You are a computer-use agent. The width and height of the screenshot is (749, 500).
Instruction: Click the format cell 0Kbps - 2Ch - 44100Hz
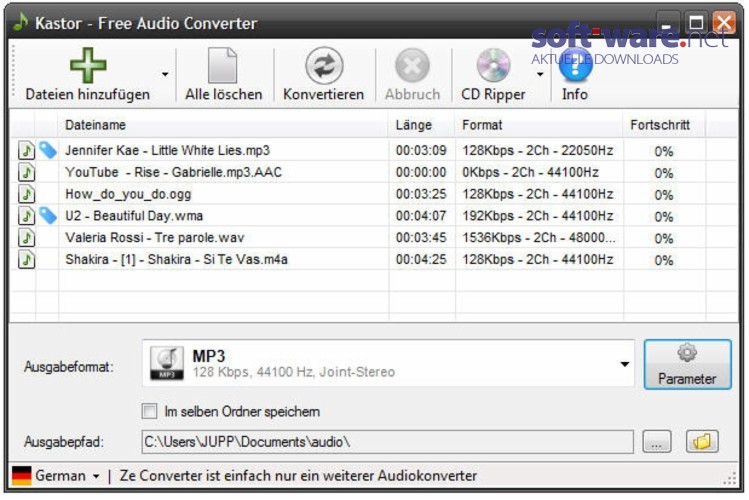coord(530,172)
